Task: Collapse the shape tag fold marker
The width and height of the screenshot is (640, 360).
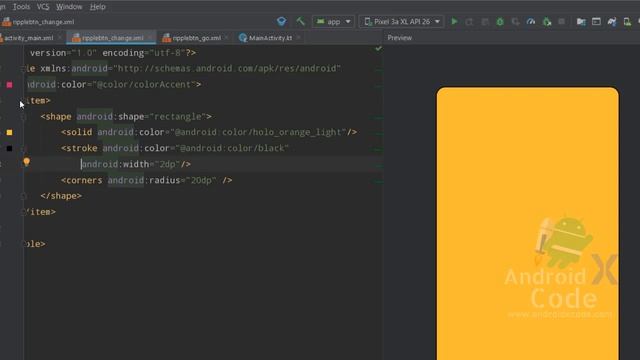Action: click(x=24, y=117)
